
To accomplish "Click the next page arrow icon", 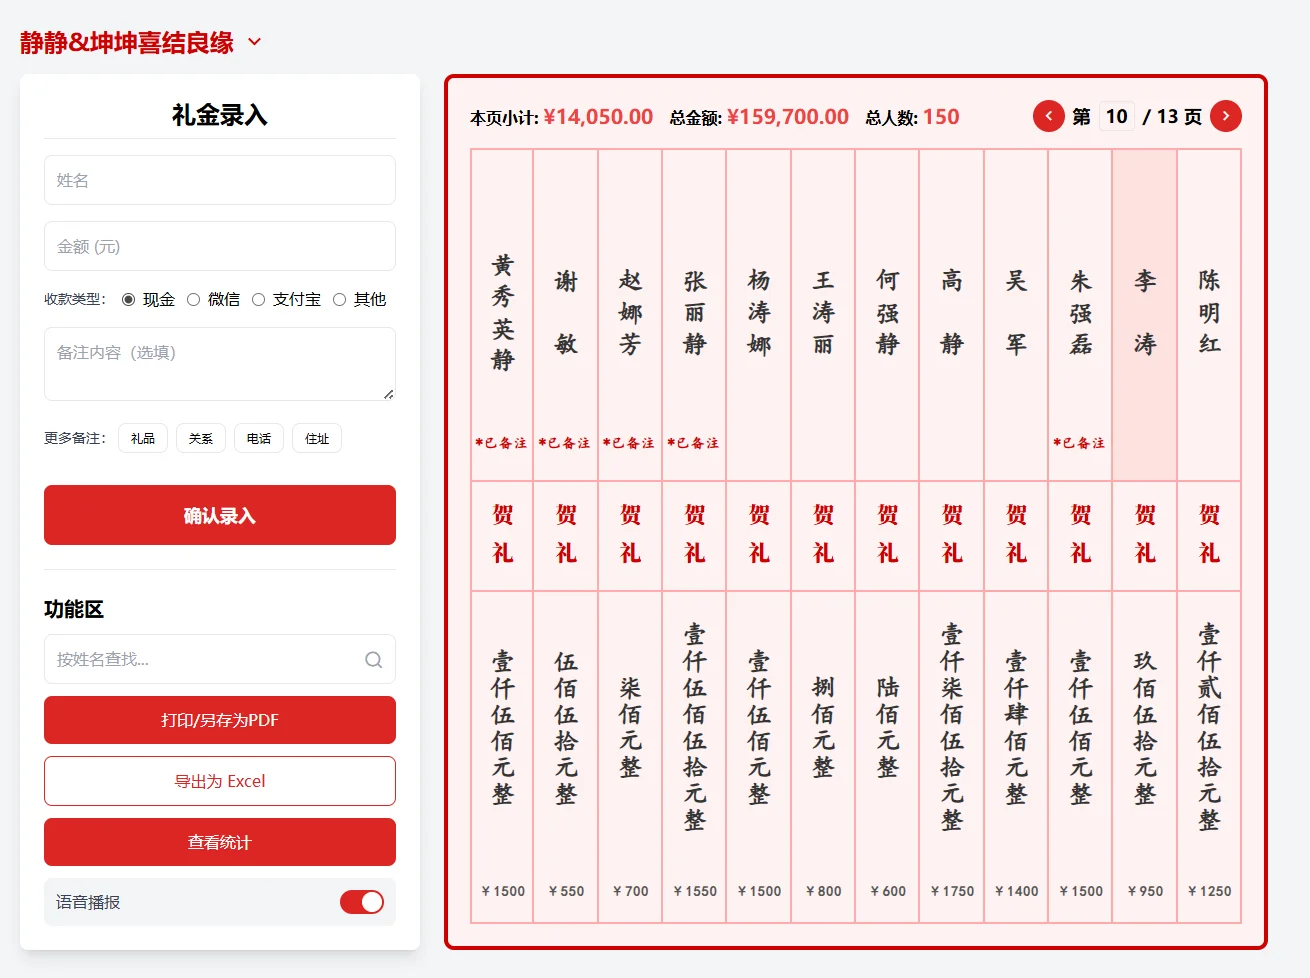I will (1226, 116).
